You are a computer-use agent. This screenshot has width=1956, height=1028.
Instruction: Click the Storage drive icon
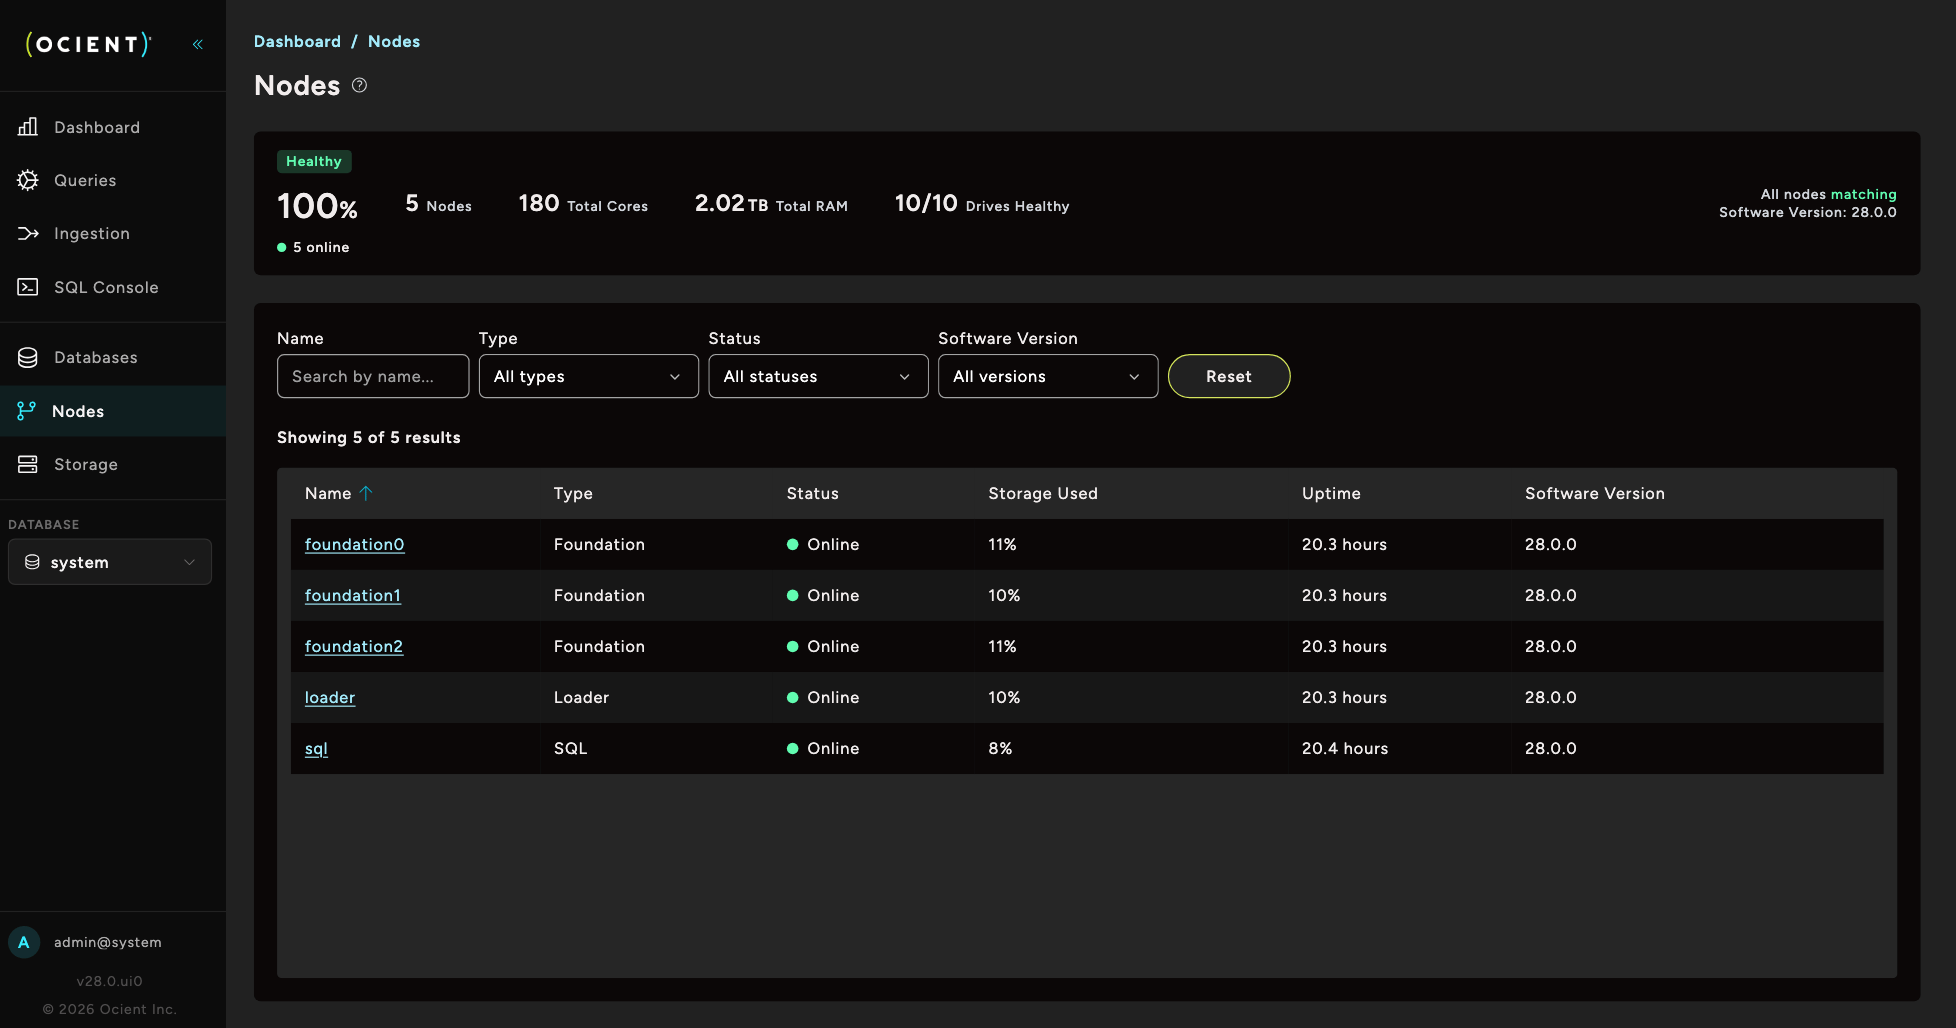tap(28, 464)
